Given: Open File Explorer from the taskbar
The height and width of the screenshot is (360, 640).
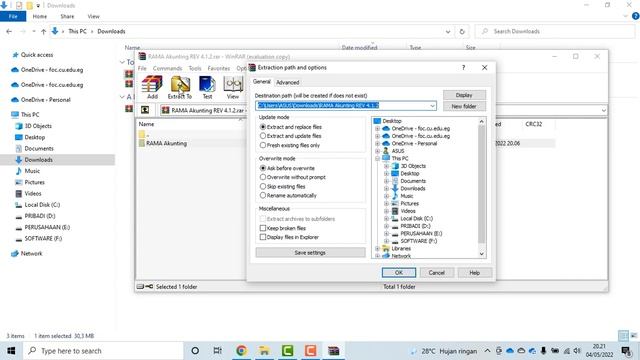Looking at the screenshot, I should point(264,351).
